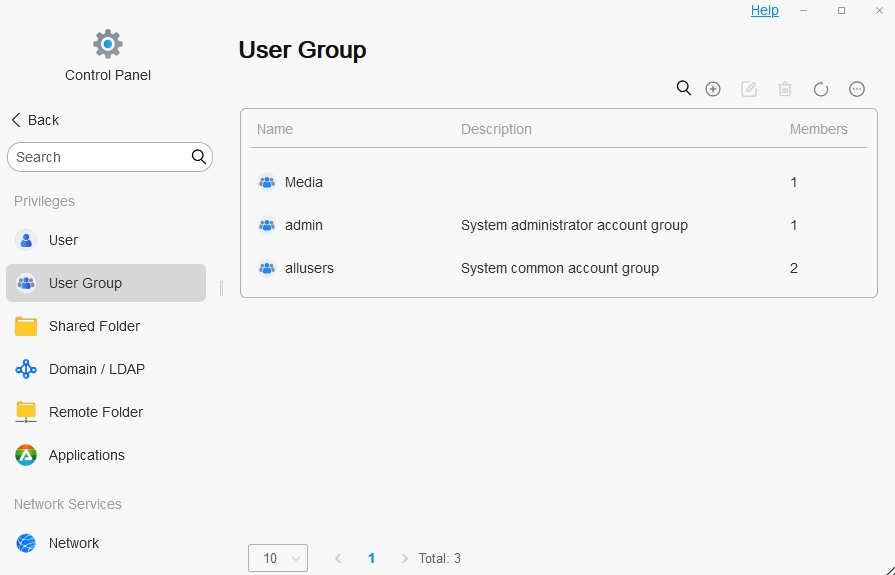This screenshot has height=575, width=895.
Task: Click the refresh icon in toolbar
Action: pyautogui.click(x=821, y=89)
